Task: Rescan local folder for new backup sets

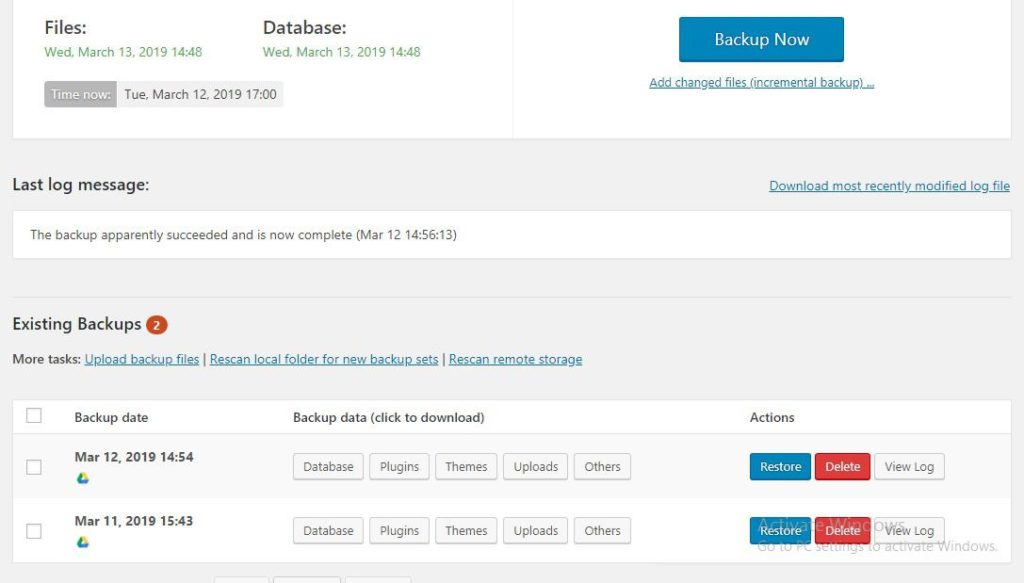Action: 324,359
